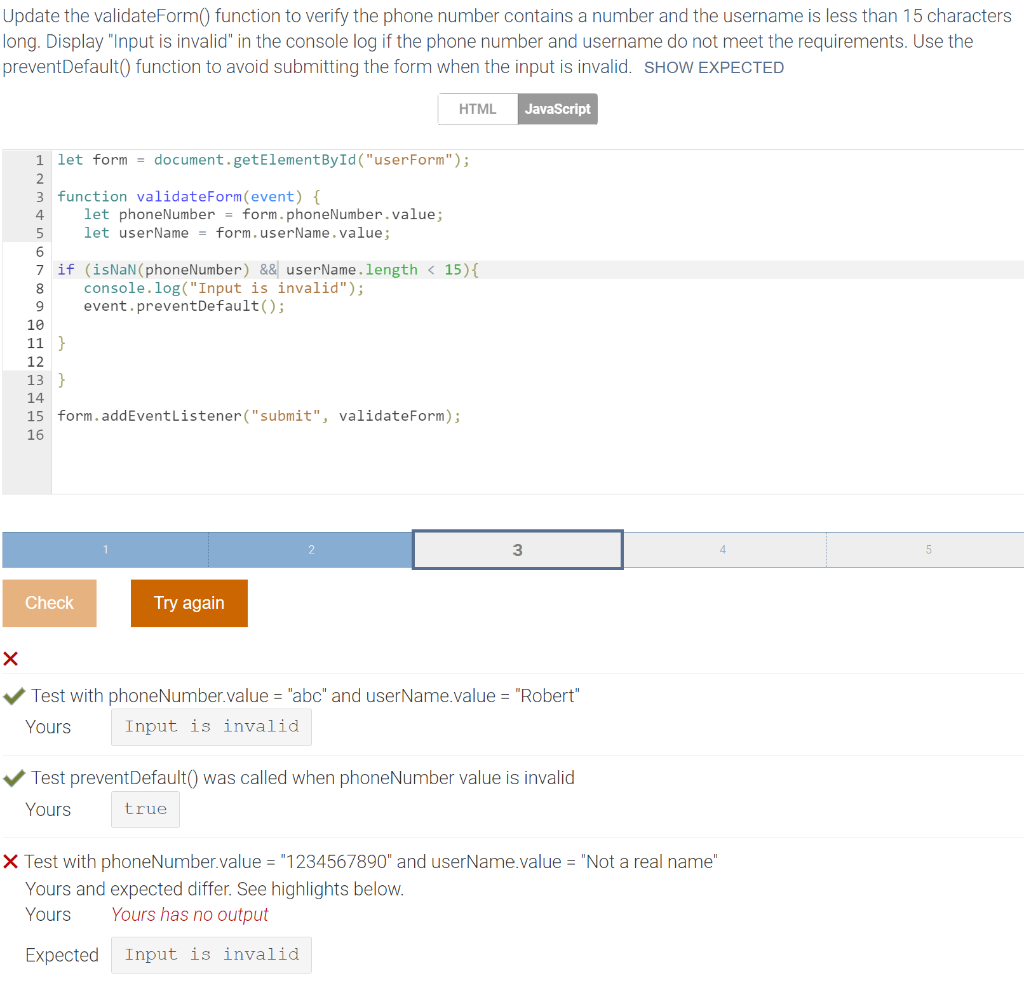The height and width of the screenshot is (985, 1024).
Task: Select step 3 in the progress bar
Action: click(517, 549)
